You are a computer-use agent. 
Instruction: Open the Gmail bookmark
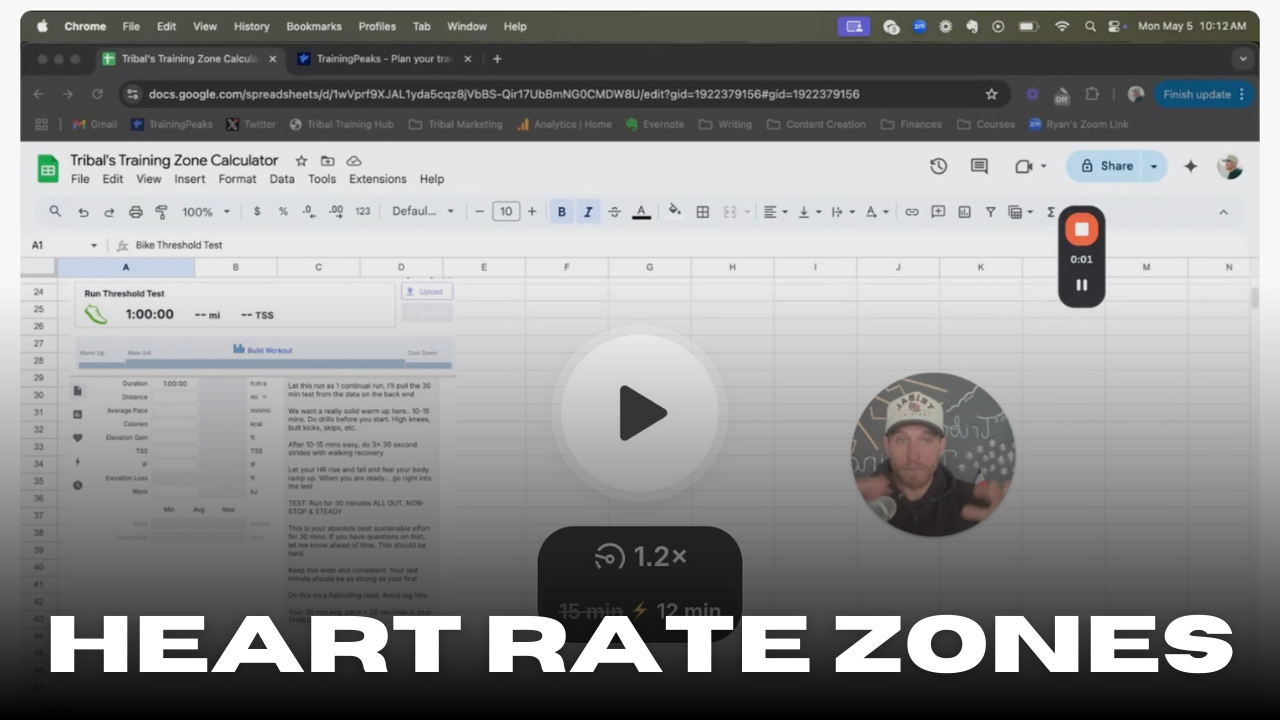pos(95,124)
